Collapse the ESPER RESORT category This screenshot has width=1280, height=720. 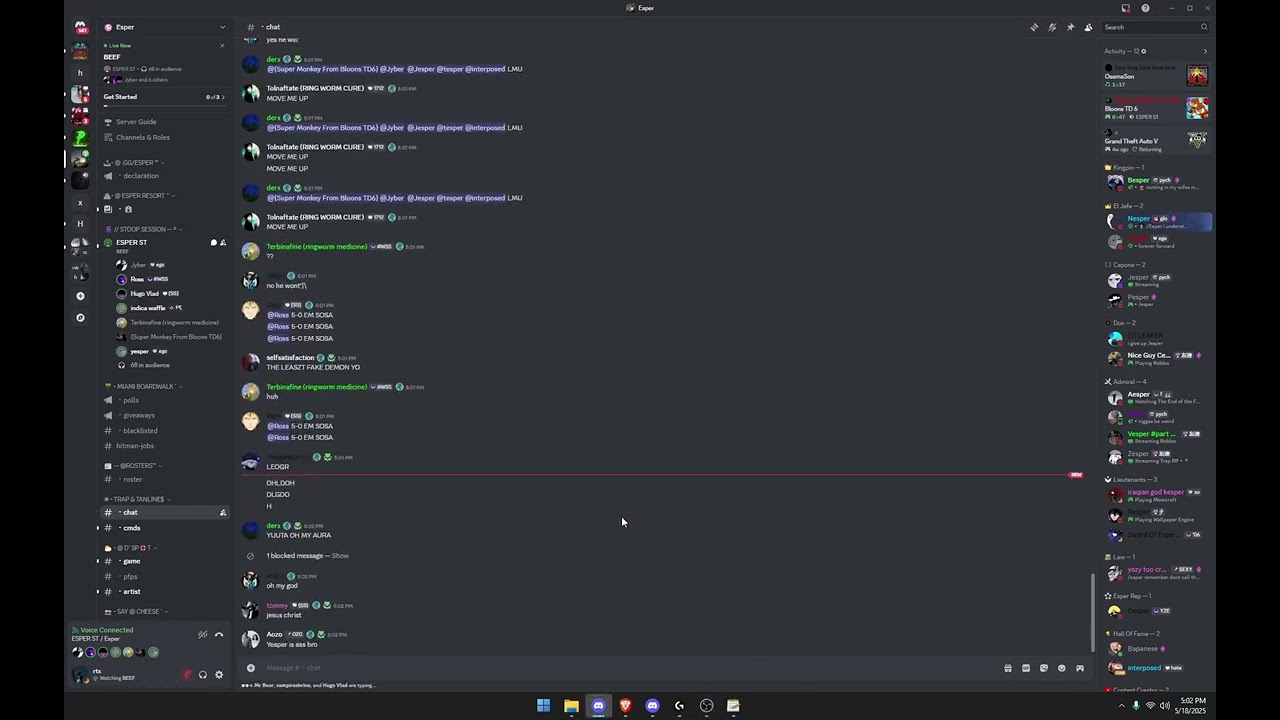141,195
